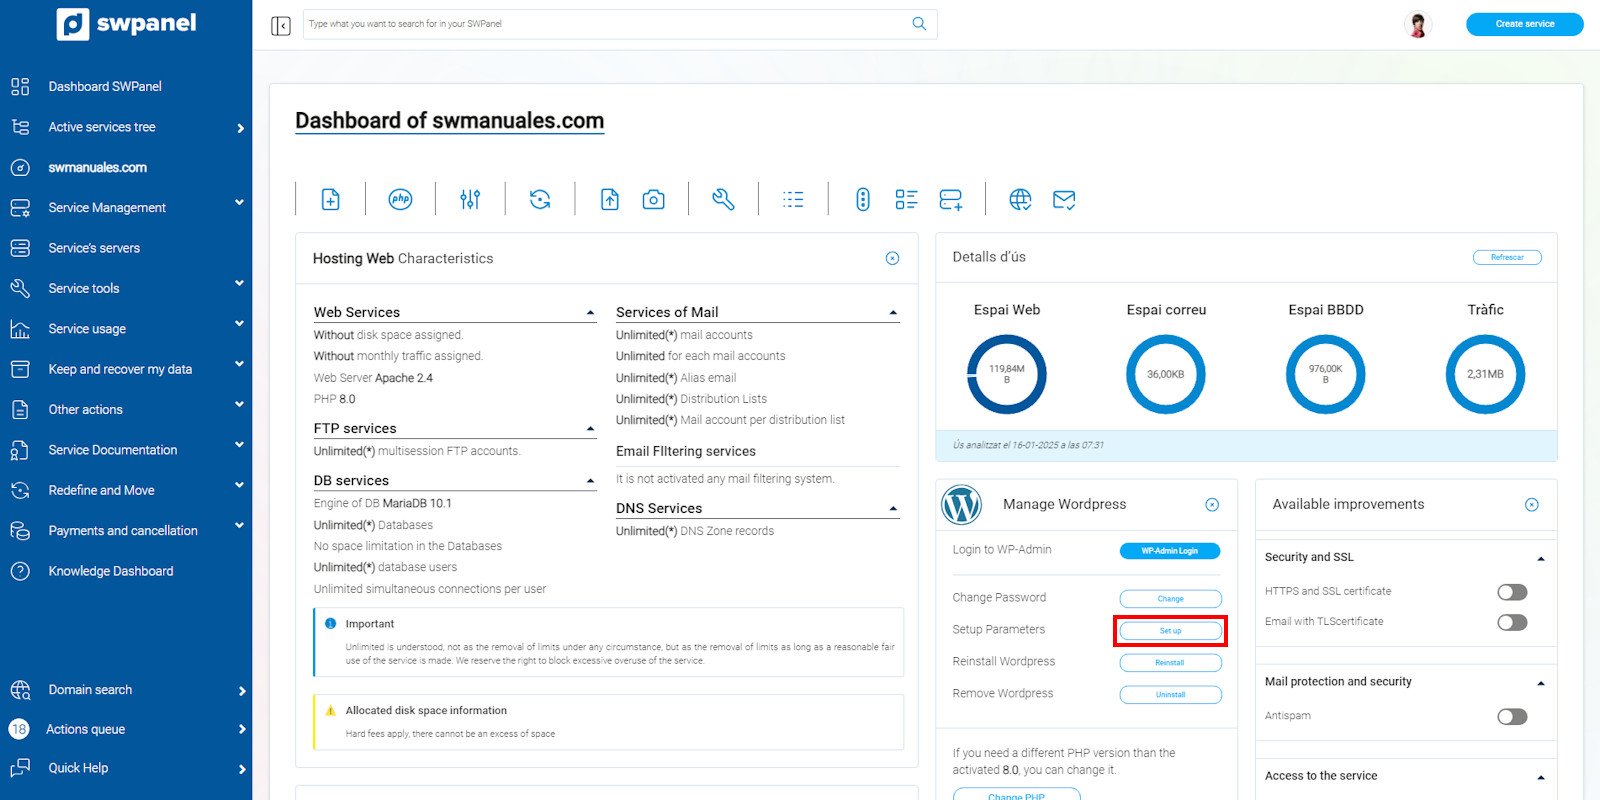Click the Create service button
The height and width of the screenshot is (800, 1600).
click(1524, 24)
